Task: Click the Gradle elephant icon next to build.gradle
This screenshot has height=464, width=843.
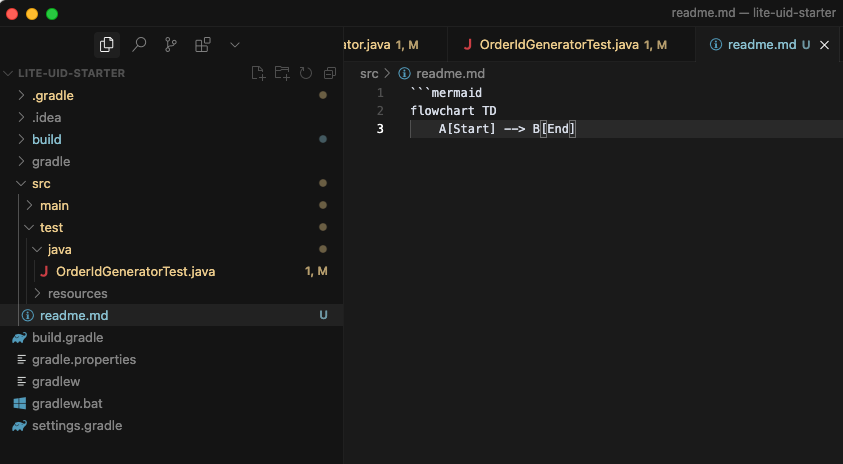Action: (20, 338)
